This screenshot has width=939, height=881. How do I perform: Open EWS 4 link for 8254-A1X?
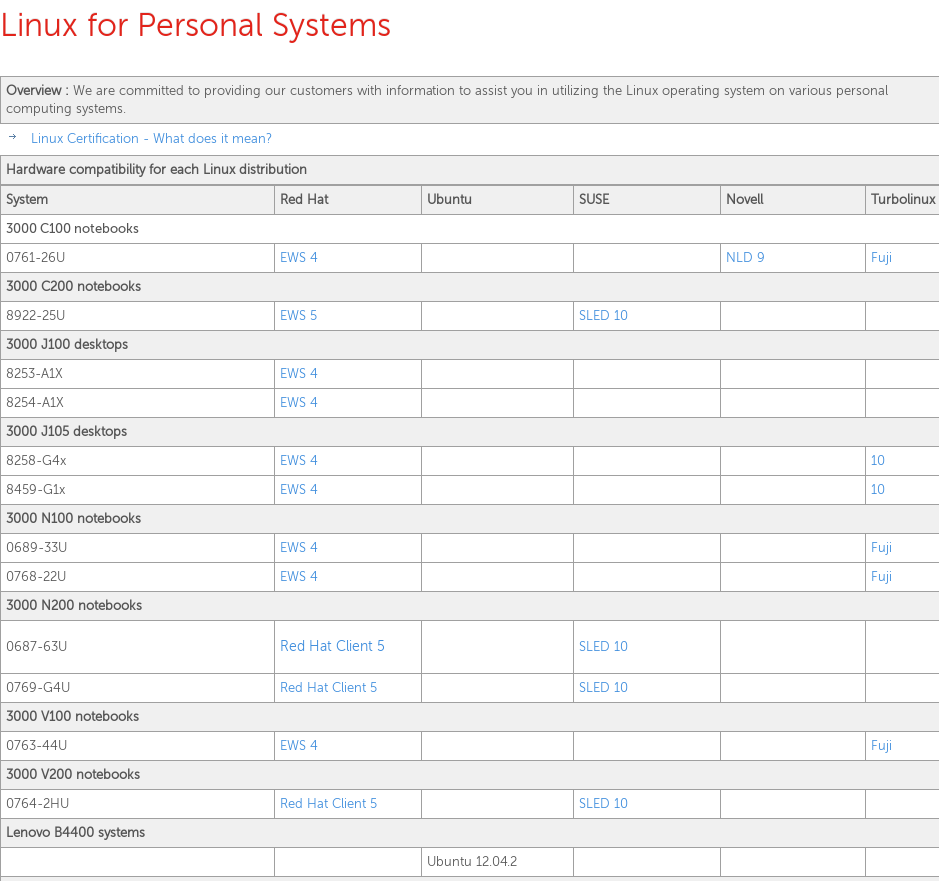[x=298, y=402]
